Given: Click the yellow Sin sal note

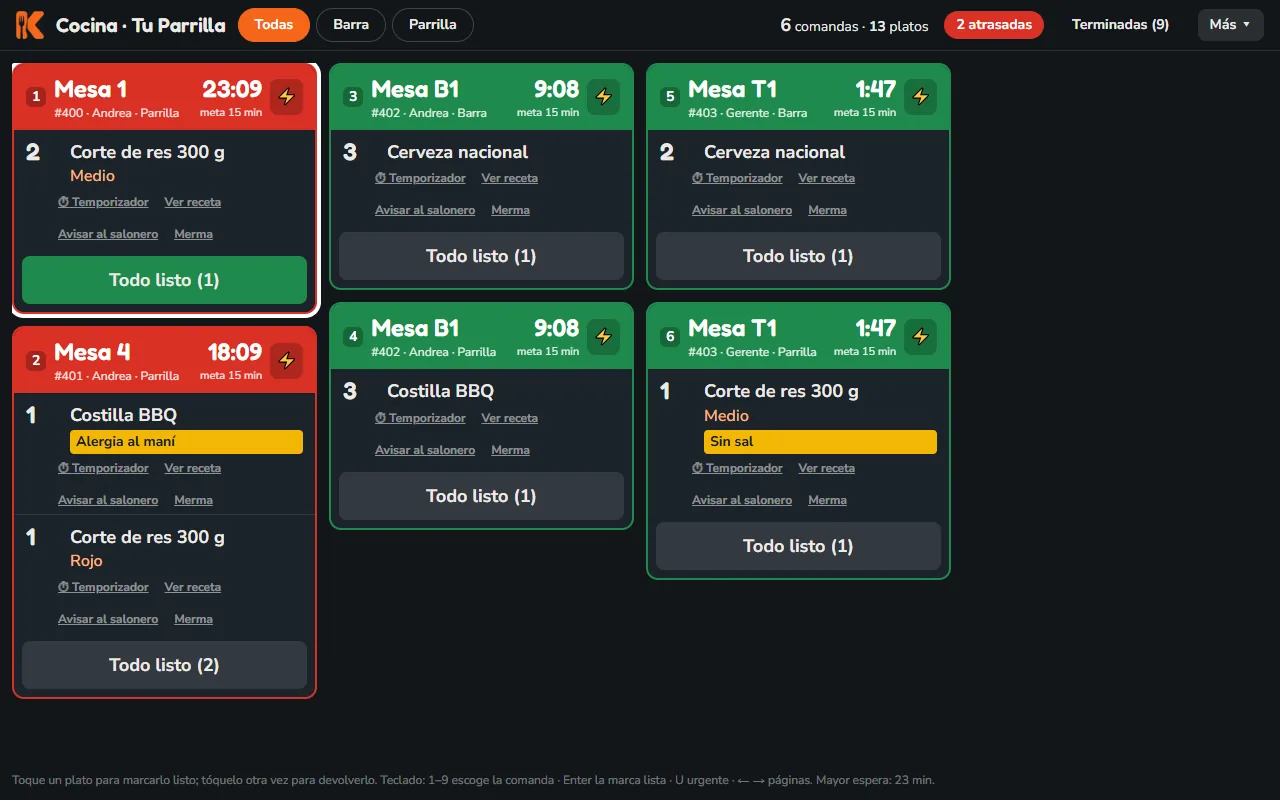Looking at the screenshot, I should click(x=820, y=442).
